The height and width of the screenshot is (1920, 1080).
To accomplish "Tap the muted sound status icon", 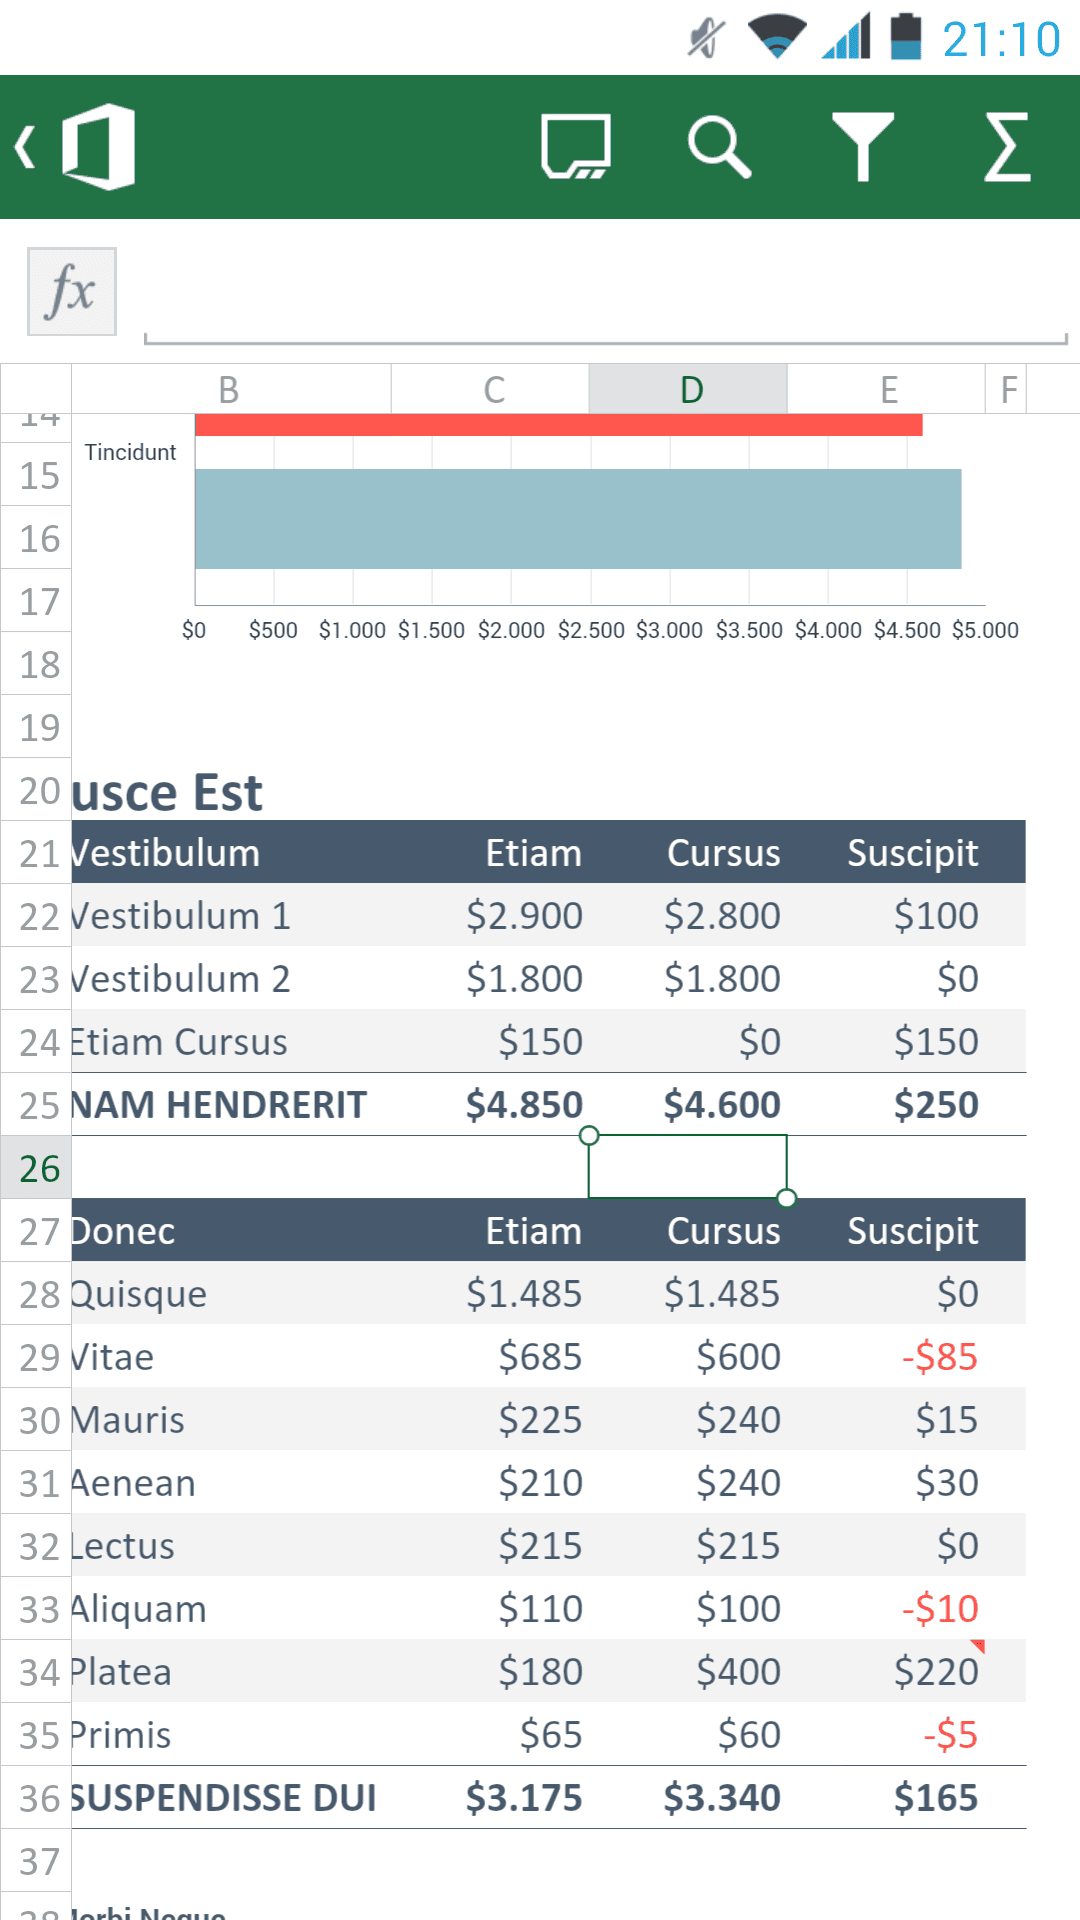I will pyautogui.click(x=706, y=38).
